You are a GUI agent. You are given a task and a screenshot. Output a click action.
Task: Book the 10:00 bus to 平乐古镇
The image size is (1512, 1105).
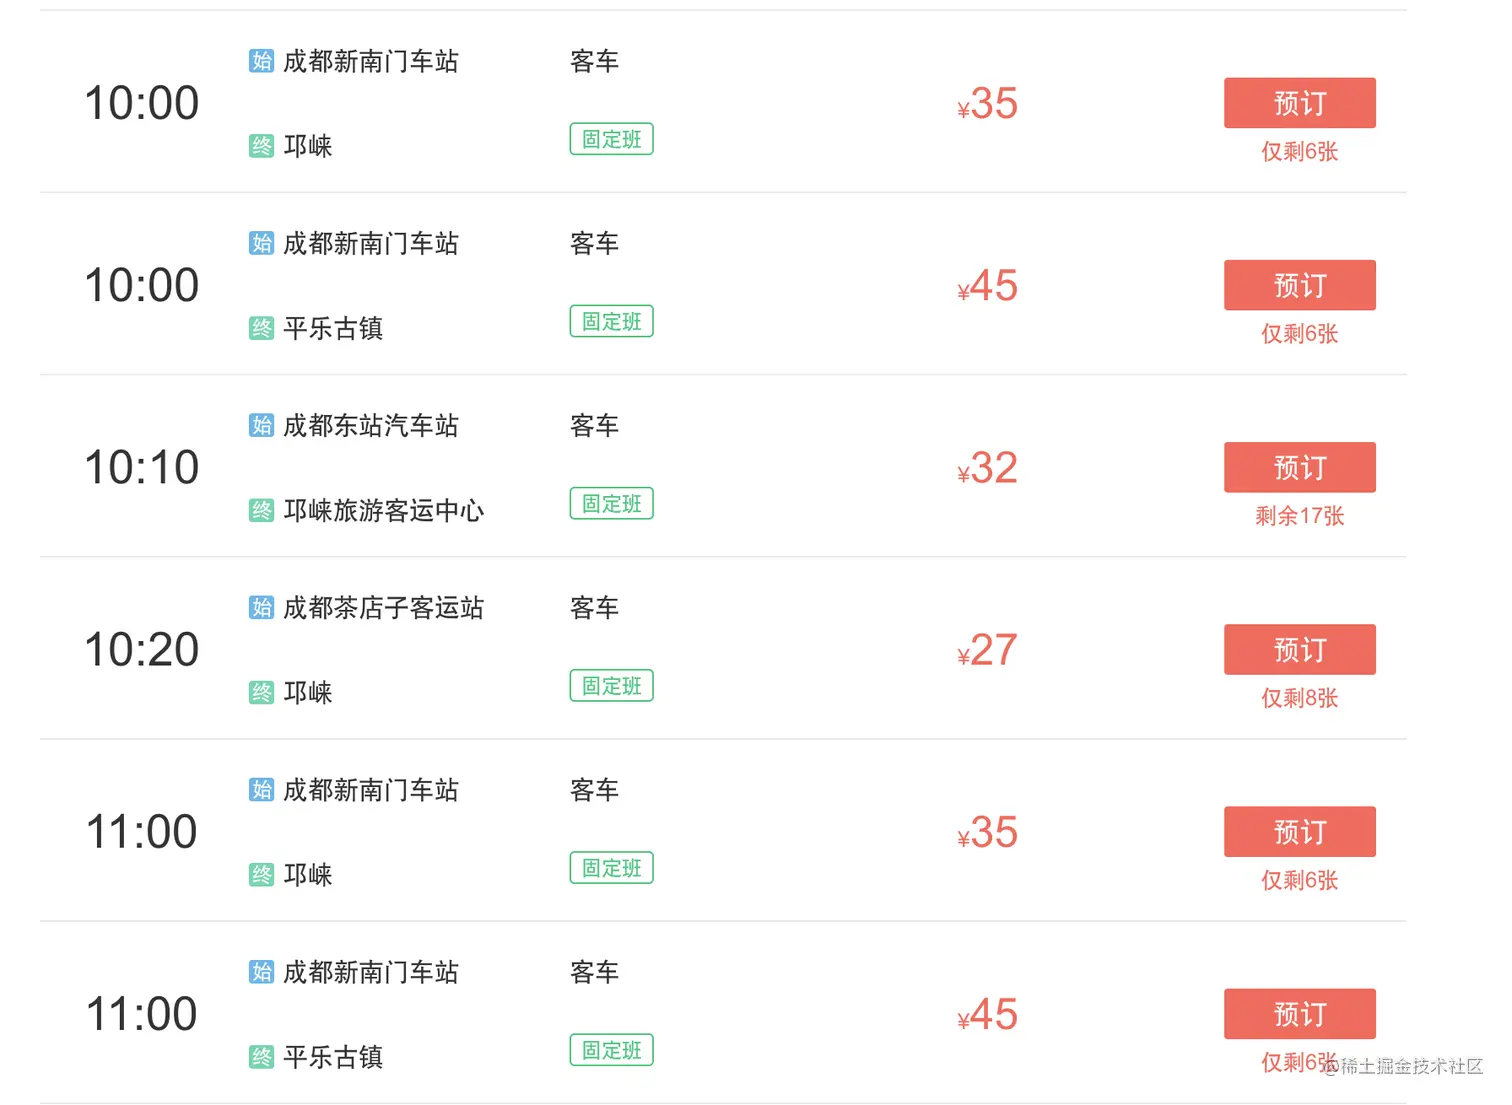tap(1299, 285)
